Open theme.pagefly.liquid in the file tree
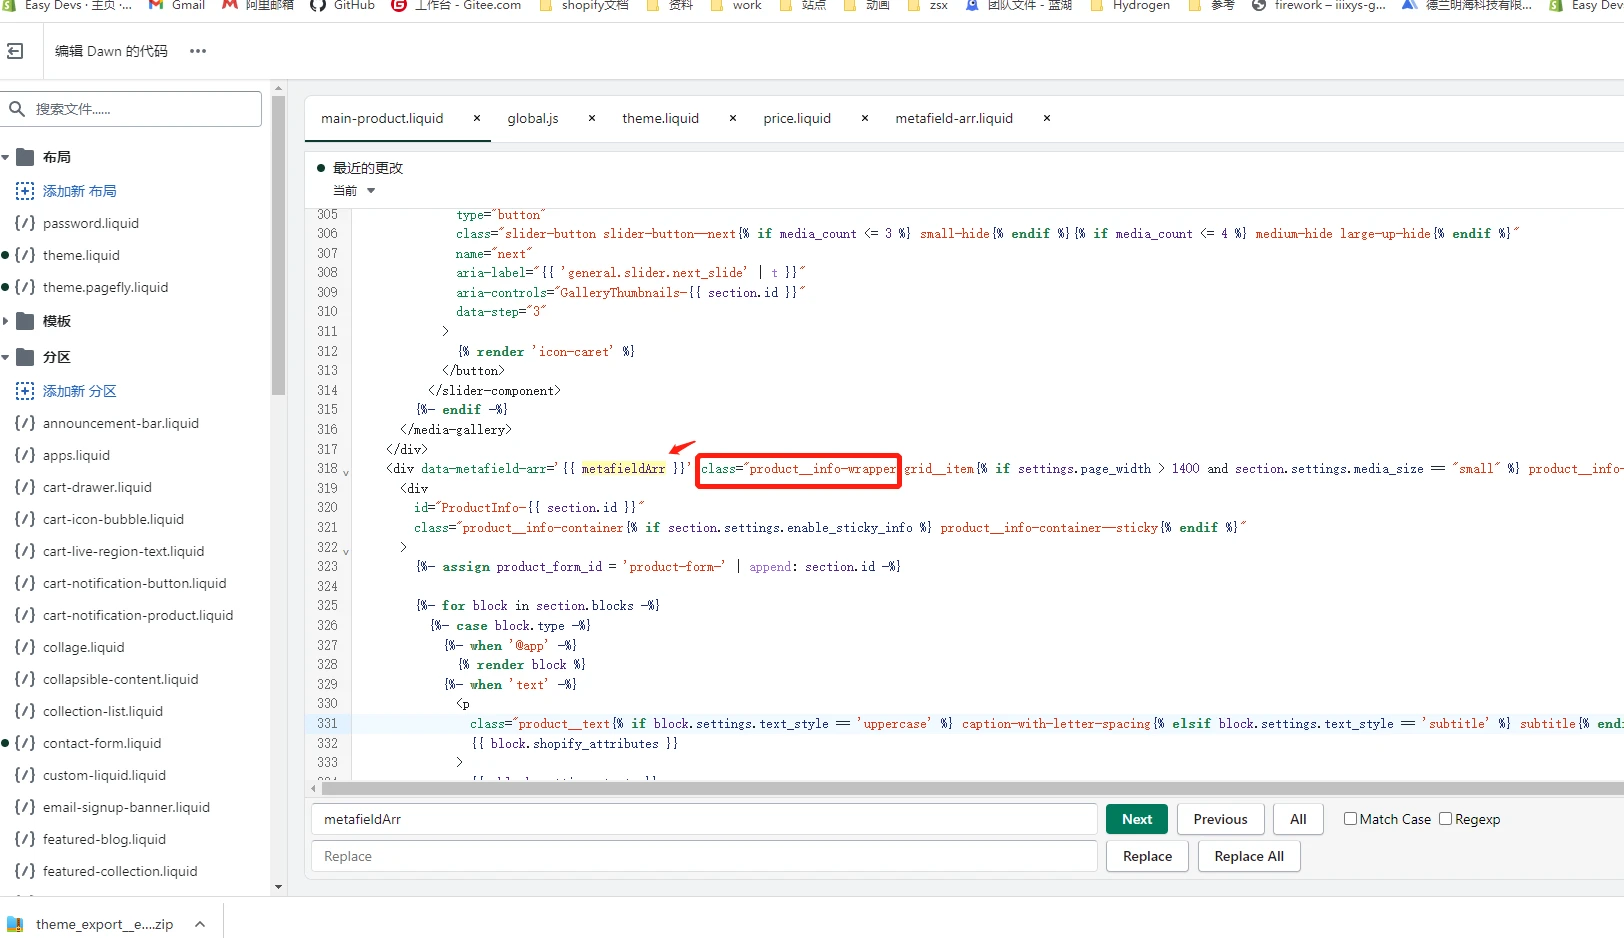Viewport: 1624px width, 938px height. (105, 287)
